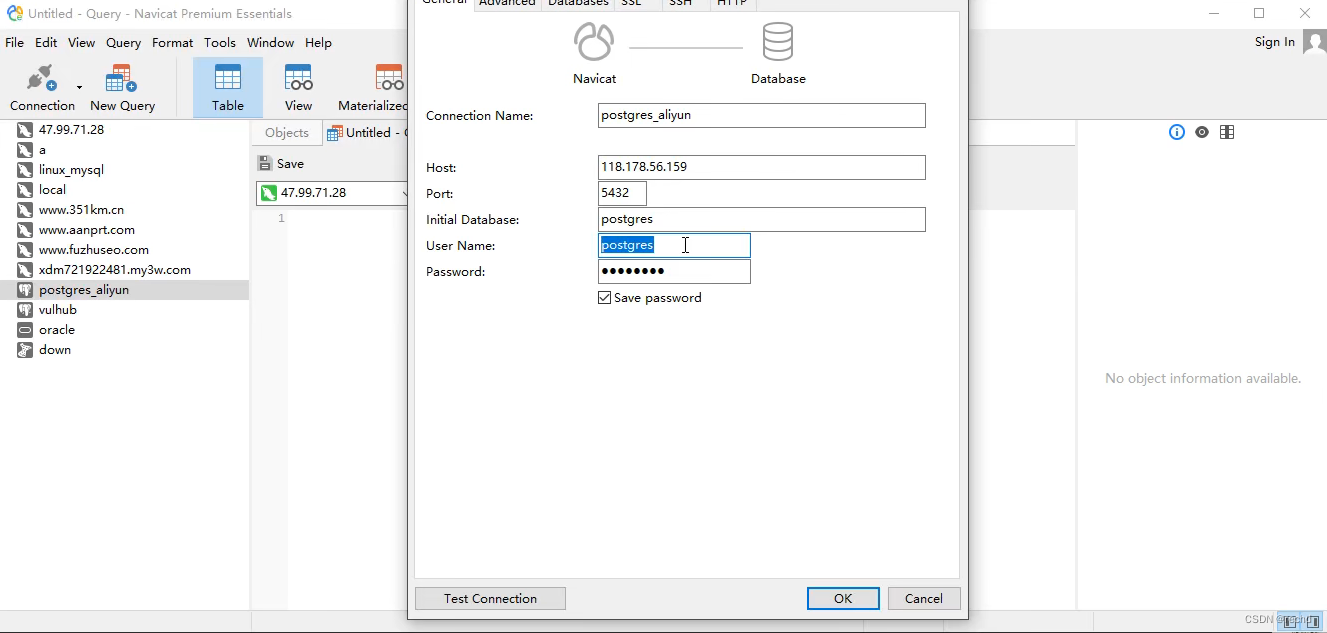This screenshot has width=1327, height=633.
Task: Click the Save button in the query editor
Action: point(281,164)
